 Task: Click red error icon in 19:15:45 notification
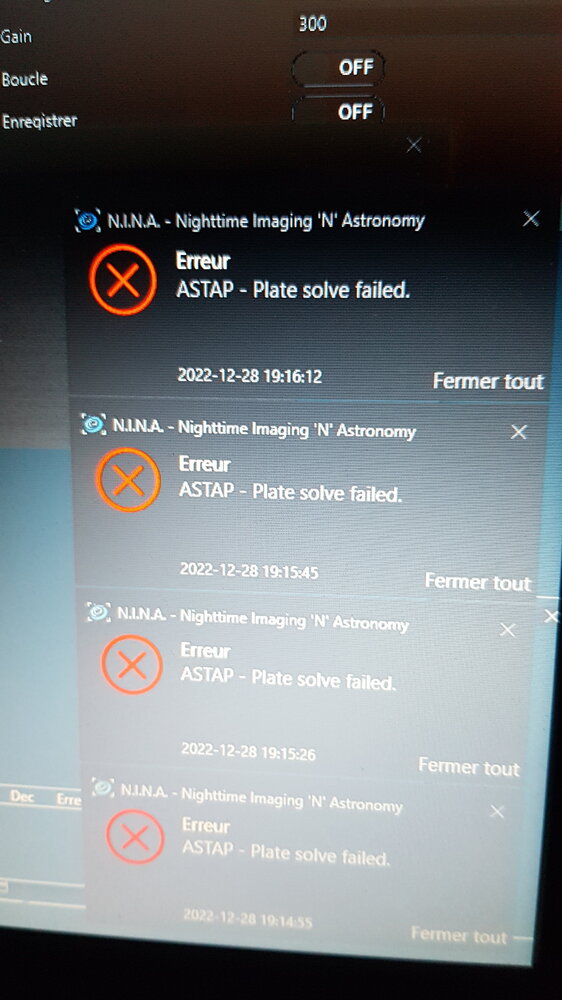[128, 480]
